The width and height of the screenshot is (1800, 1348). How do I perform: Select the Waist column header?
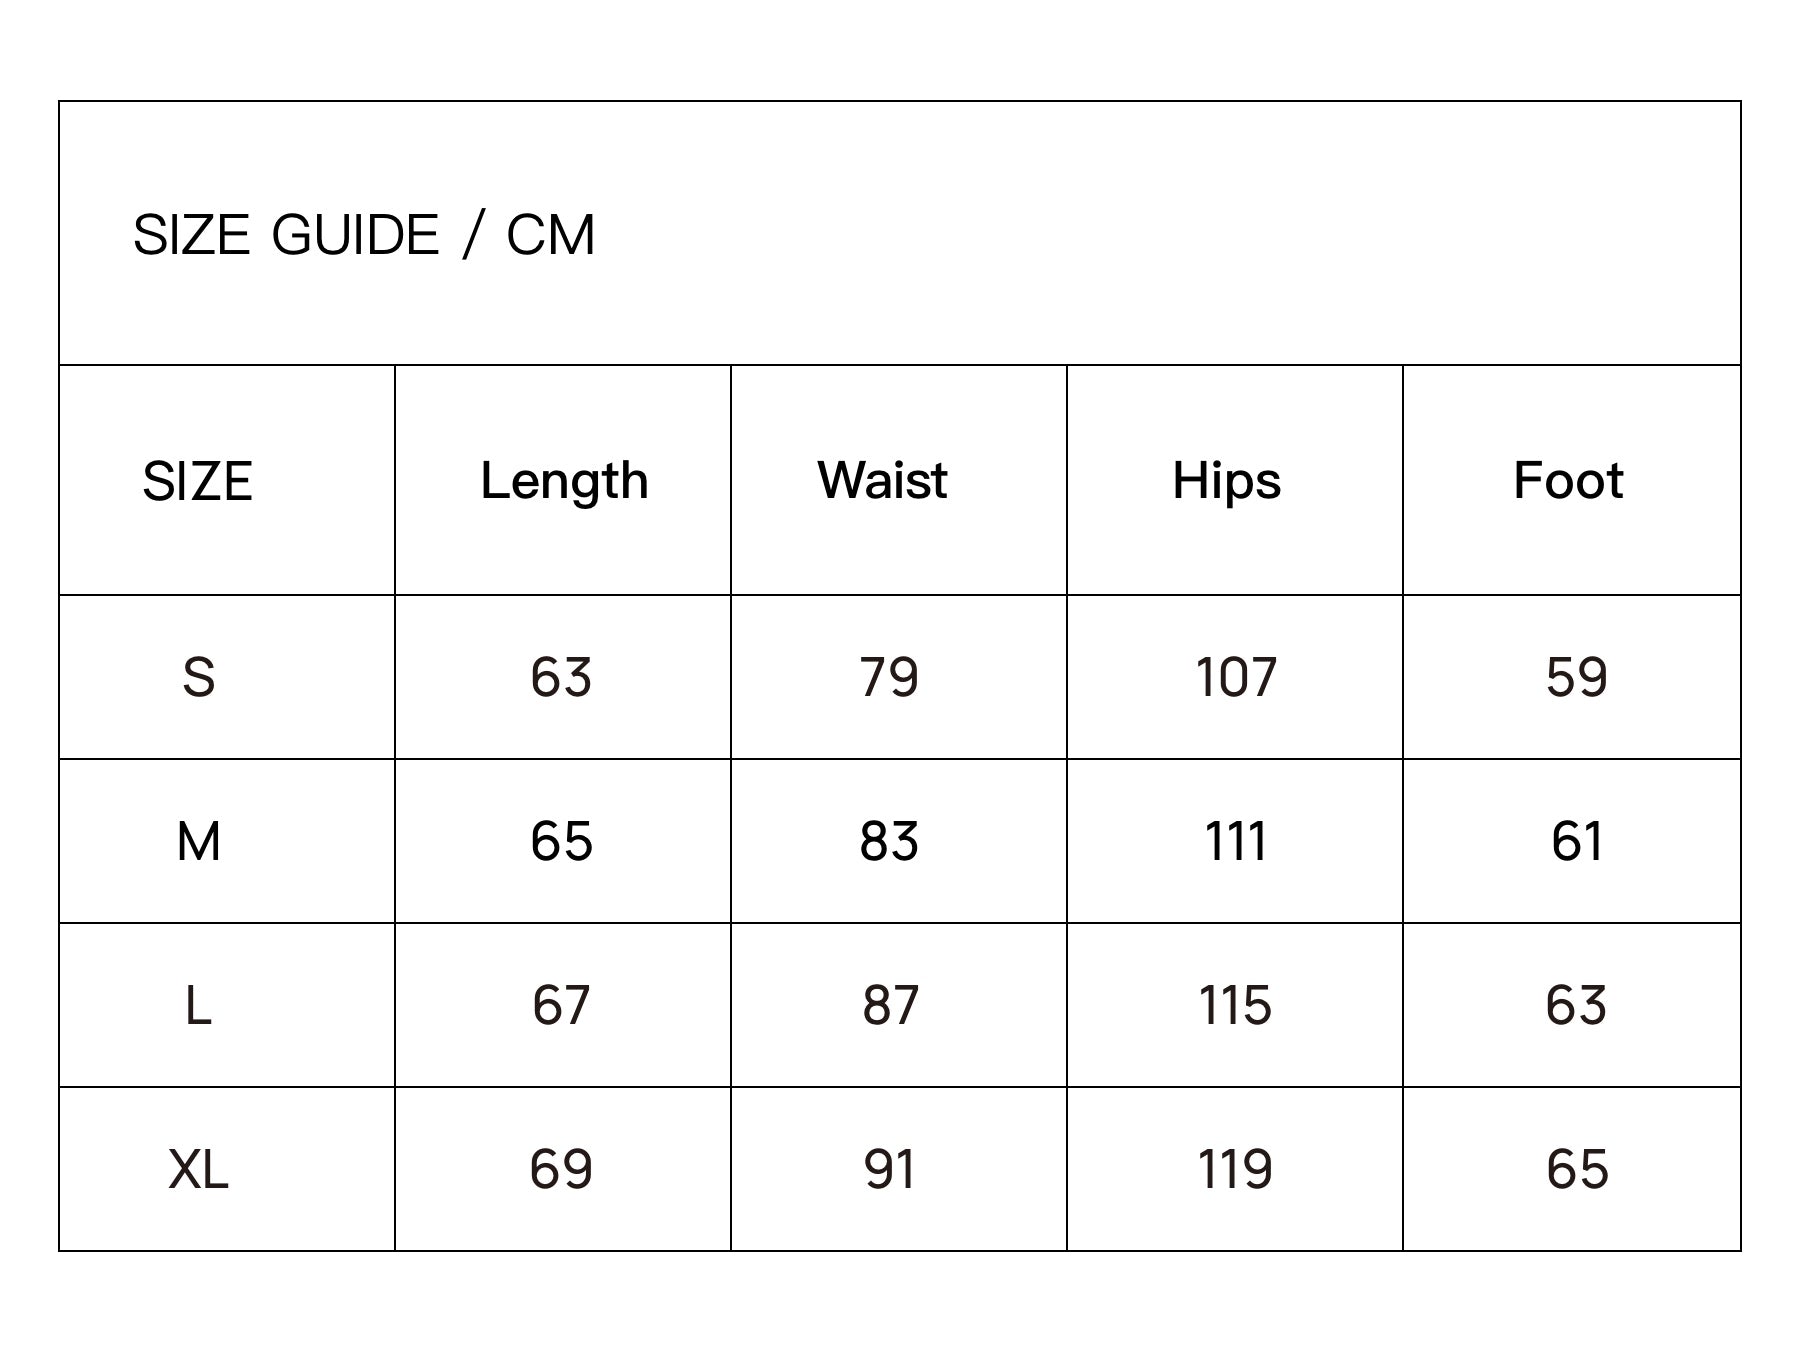click(882, 480)
